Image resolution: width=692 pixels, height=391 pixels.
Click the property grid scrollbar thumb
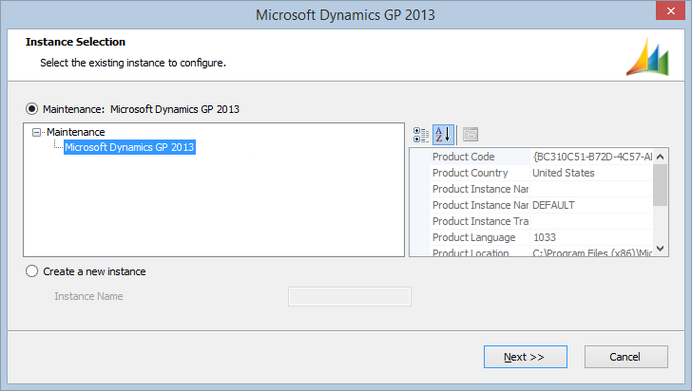660,185
